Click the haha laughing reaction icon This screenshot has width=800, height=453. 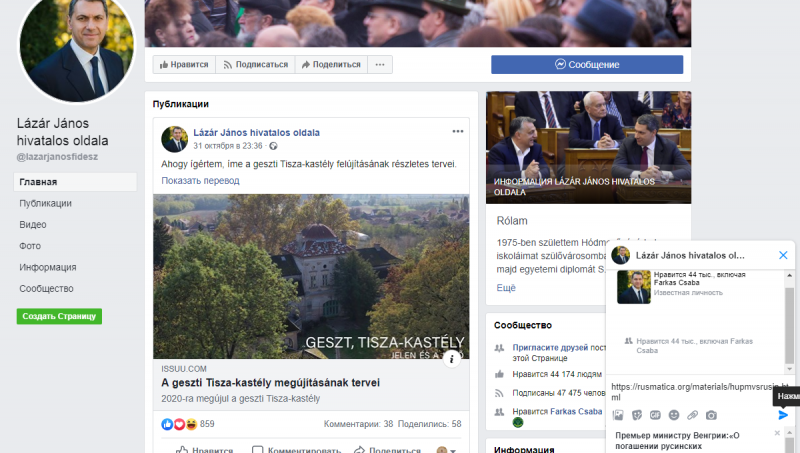click(x=191, y=424)
